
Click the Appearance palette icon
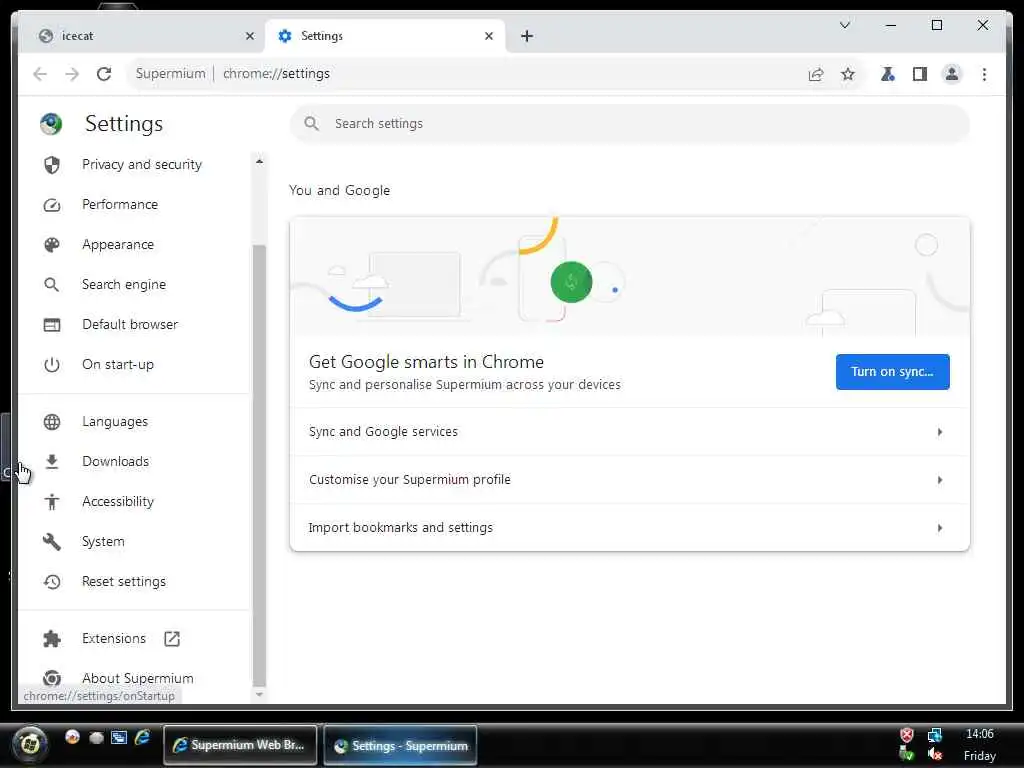(52, 245)
